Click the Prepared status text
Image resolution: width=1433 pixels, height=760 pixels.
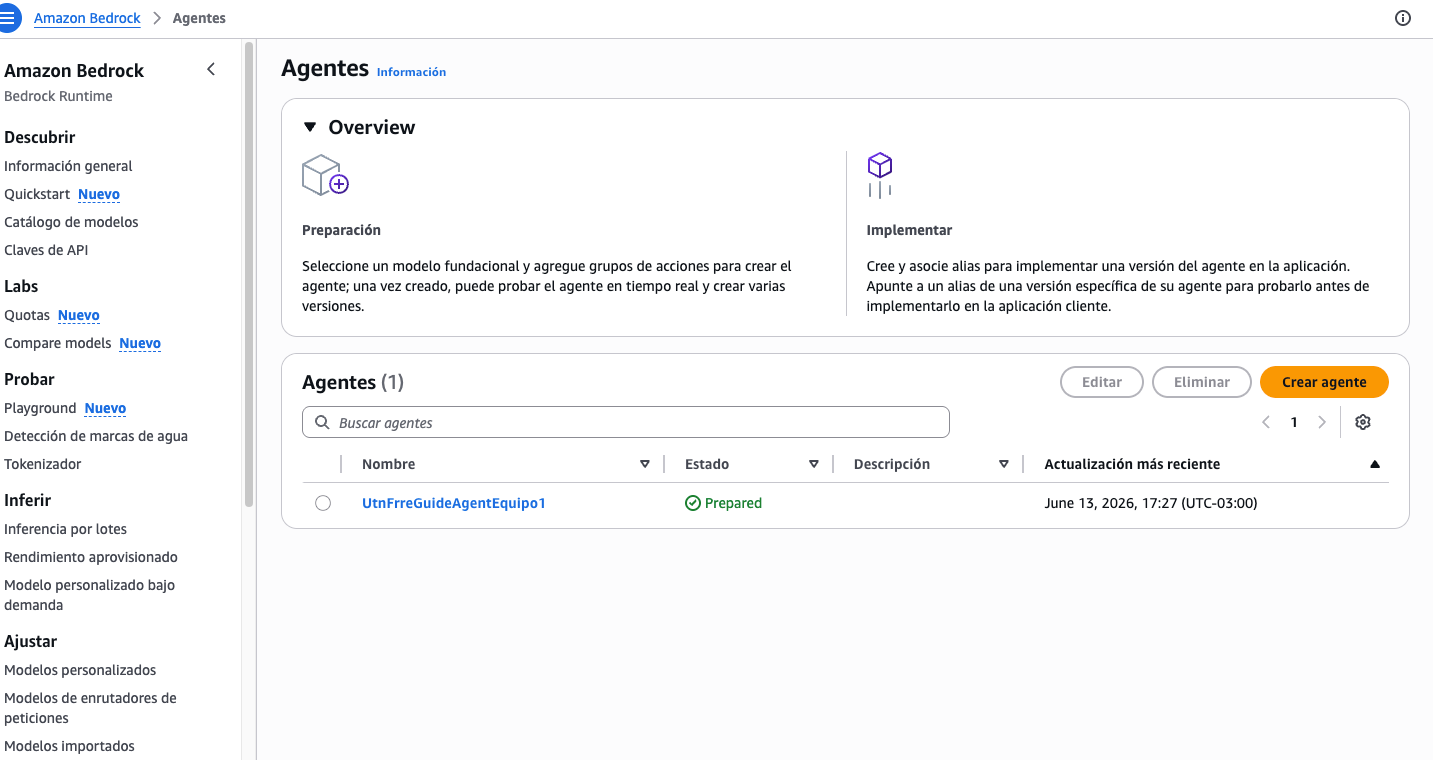coord(733,503)
